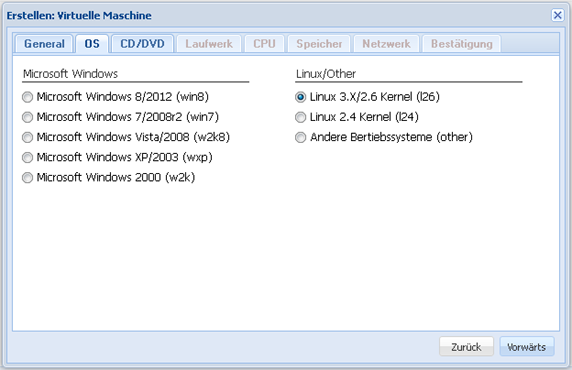Click the dialog title Erstellen: Virtuelle Maschine
Screen dimensions: 572x370
[x=79, y=16]
